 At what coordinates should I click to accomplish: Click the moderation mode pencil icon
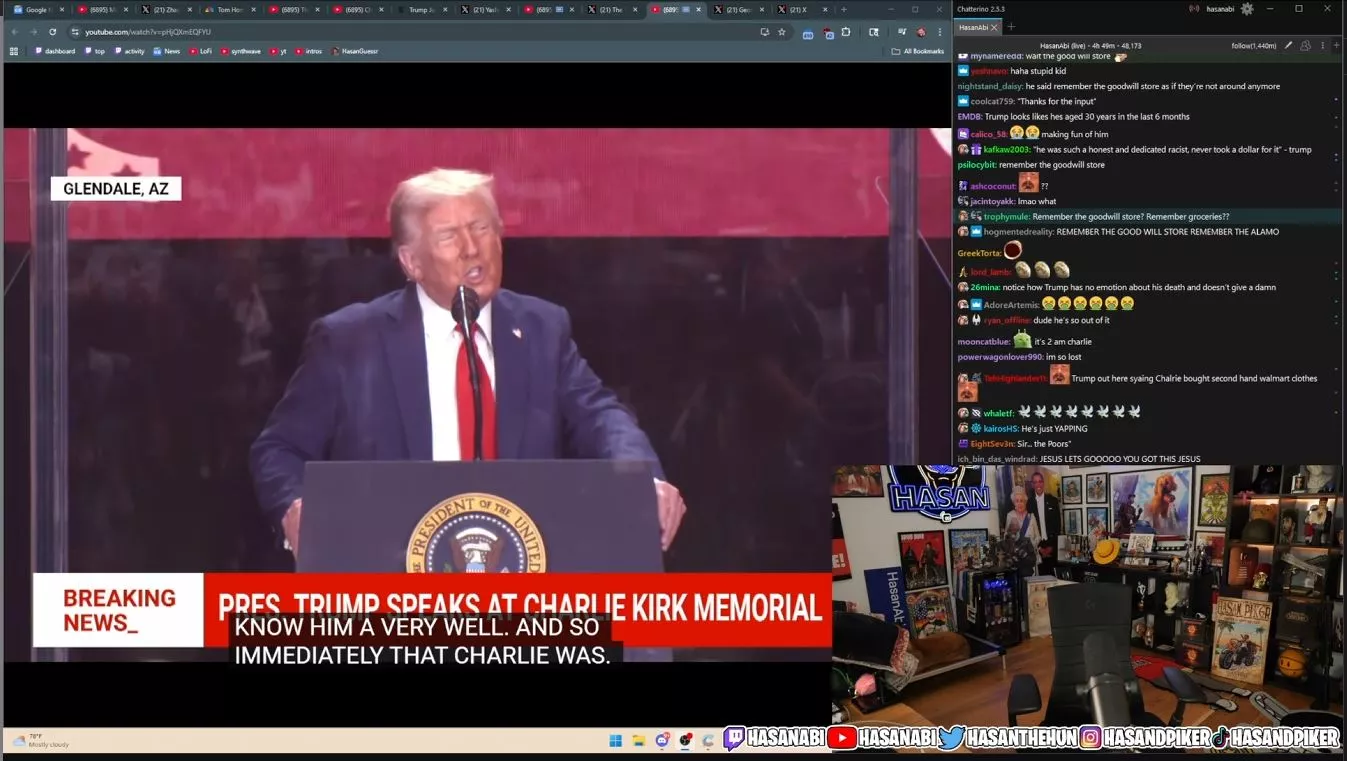pyautogui.click(x=1288, y=46)
